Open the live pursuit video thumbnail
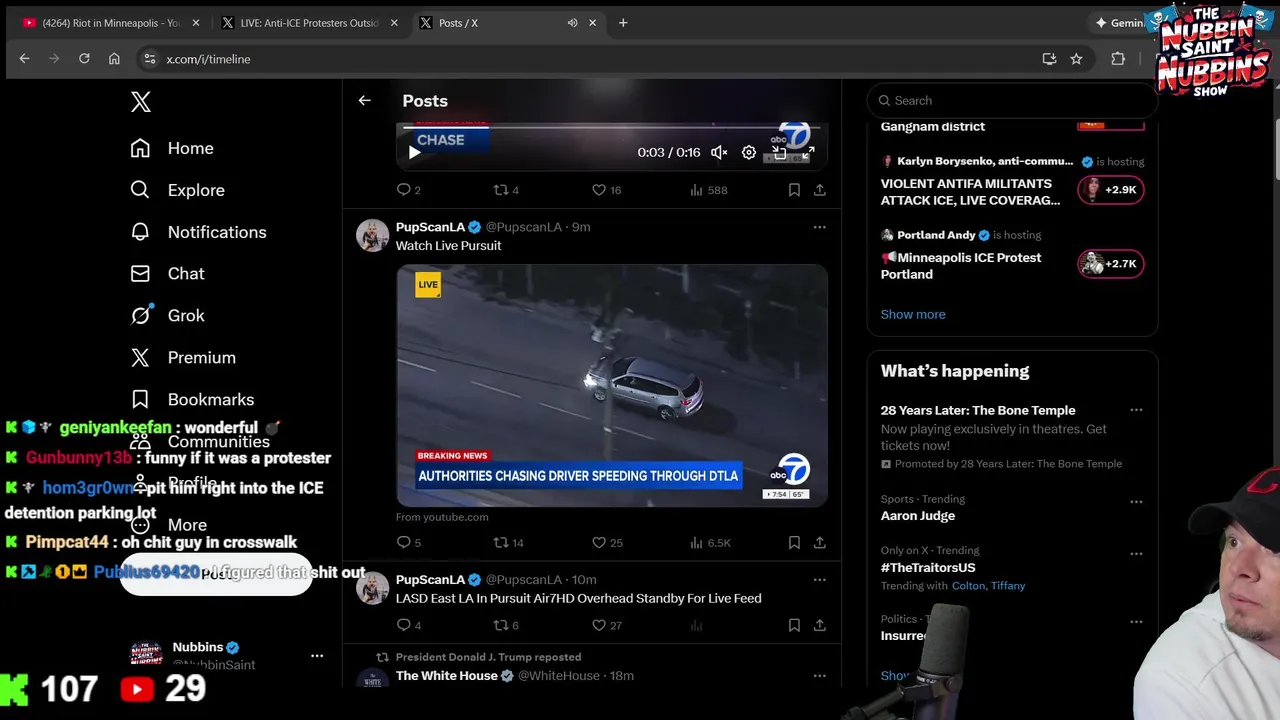Screen dimensions: 1280x720 click(x=612, y=385)
